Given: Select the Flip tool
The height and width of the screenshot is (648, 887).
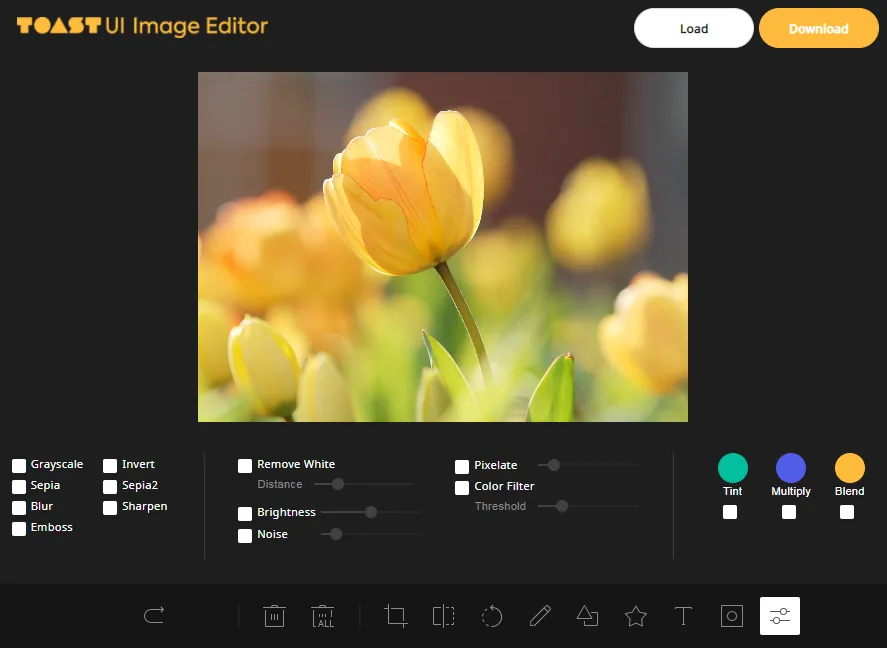Looking at the screenshot, I should [x=444, y=616].
